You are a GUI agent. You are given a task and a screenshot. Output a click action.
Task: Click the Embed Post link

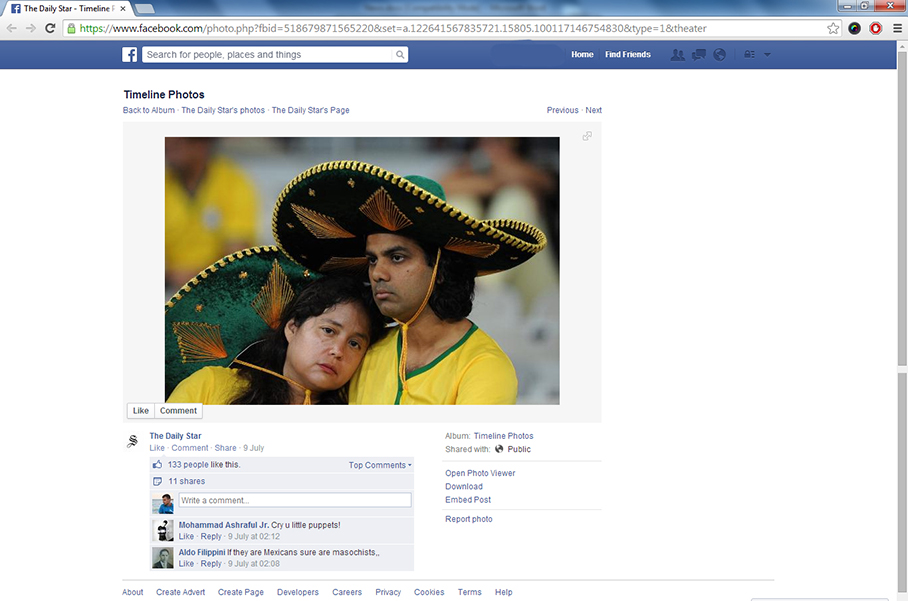click(x=468, y=500)
